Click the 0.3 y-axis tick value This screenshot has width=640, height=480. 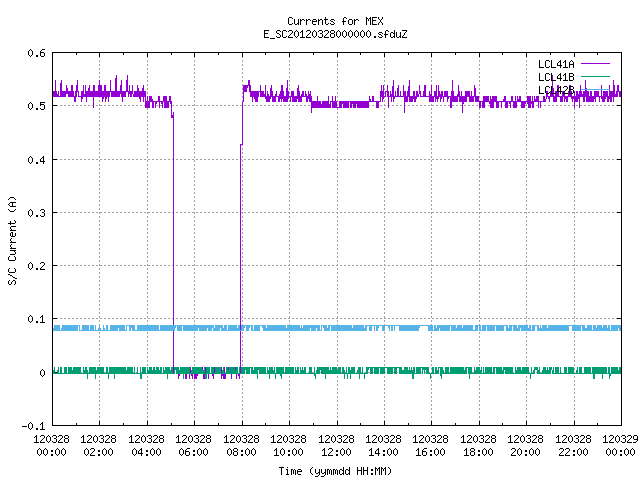[36, 213]
